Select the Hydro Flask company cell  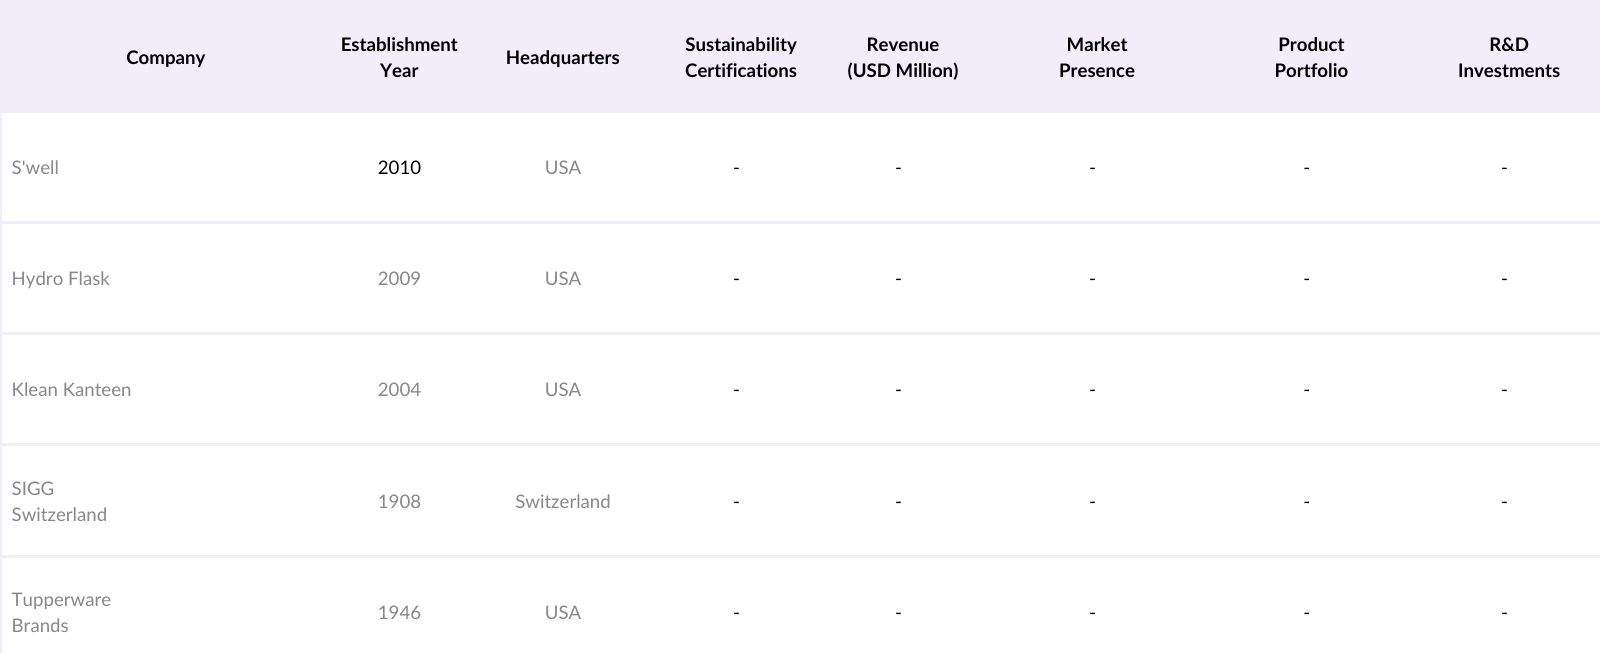[x=60, y=278]
